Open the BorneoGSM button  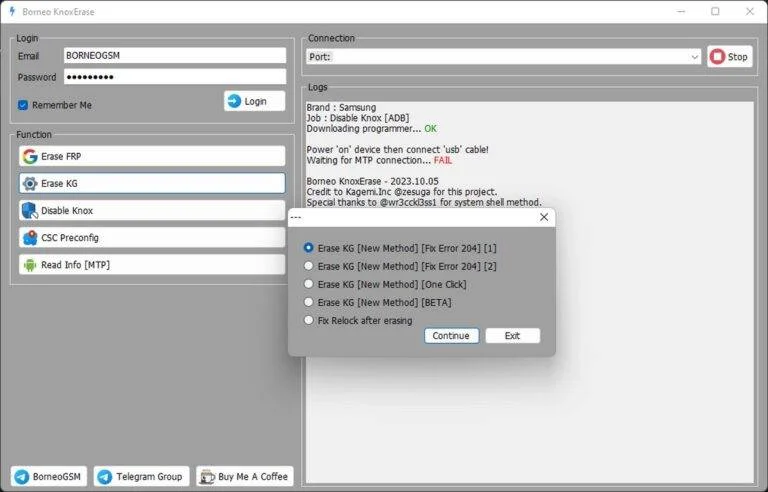pos(48,476)
